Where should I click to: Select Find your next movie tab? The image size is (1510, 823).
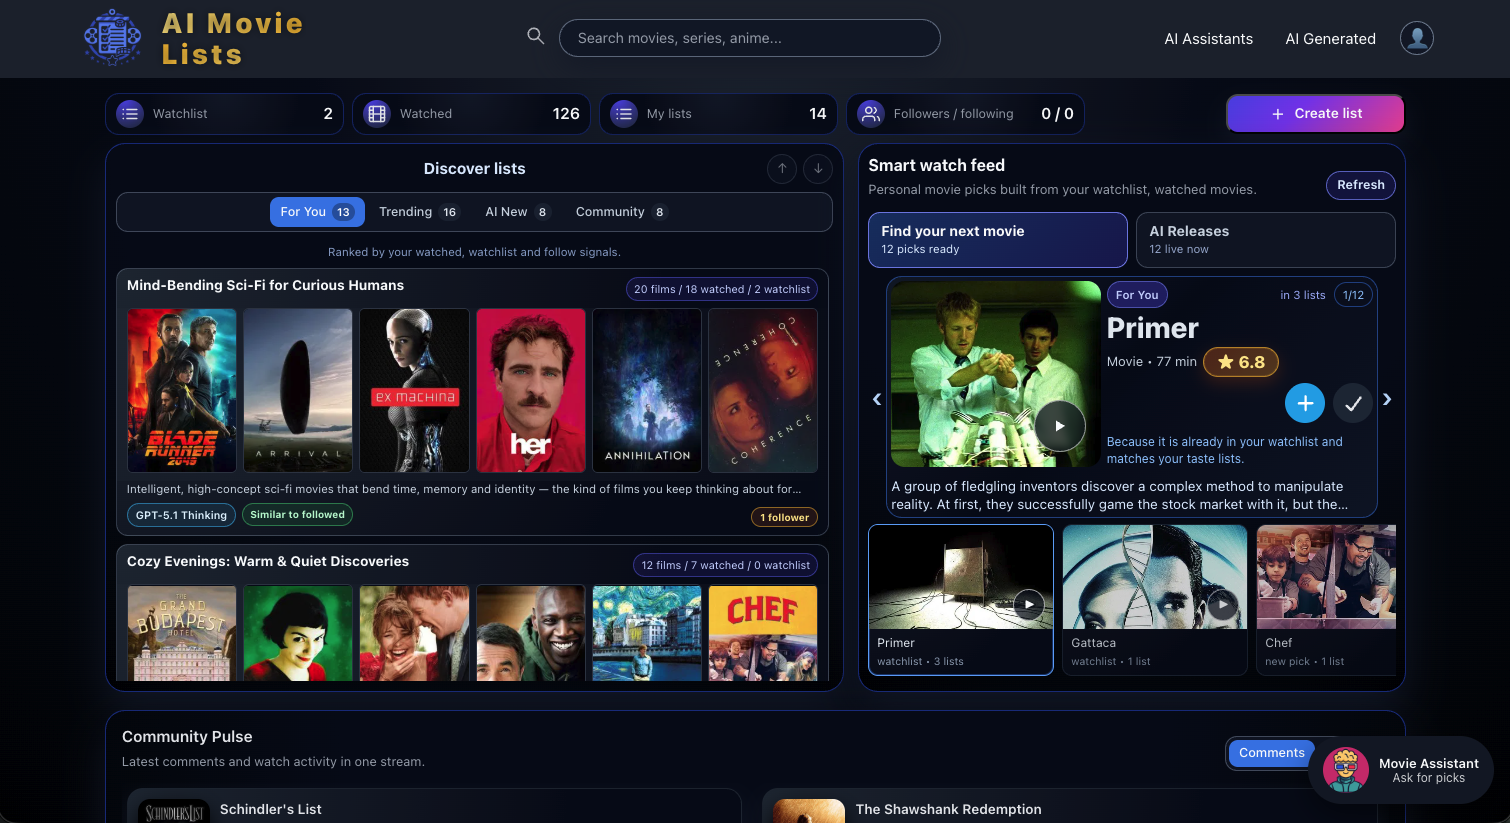click(997, 240)
